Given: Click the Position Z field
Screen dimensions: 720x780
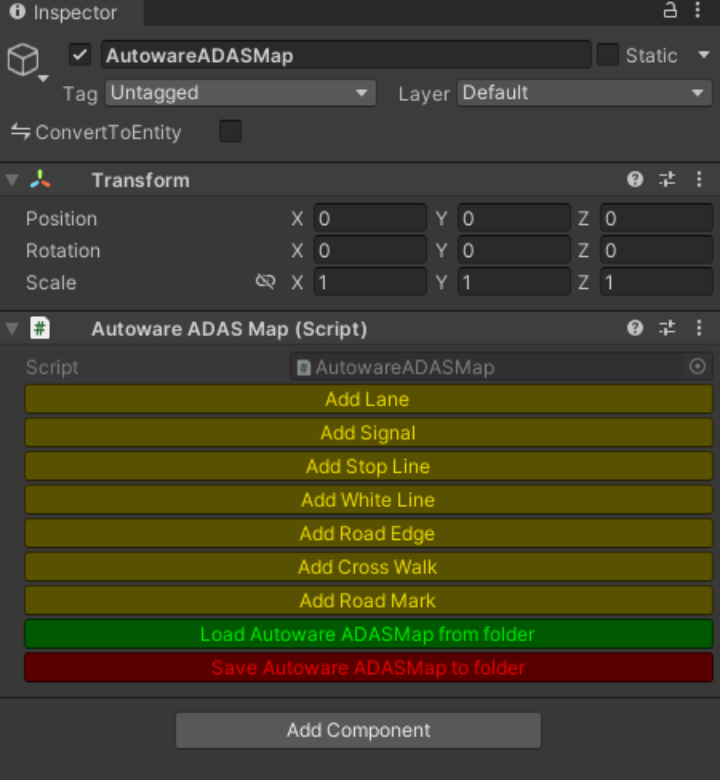Looking at the screenshot, I should [656, 218].
